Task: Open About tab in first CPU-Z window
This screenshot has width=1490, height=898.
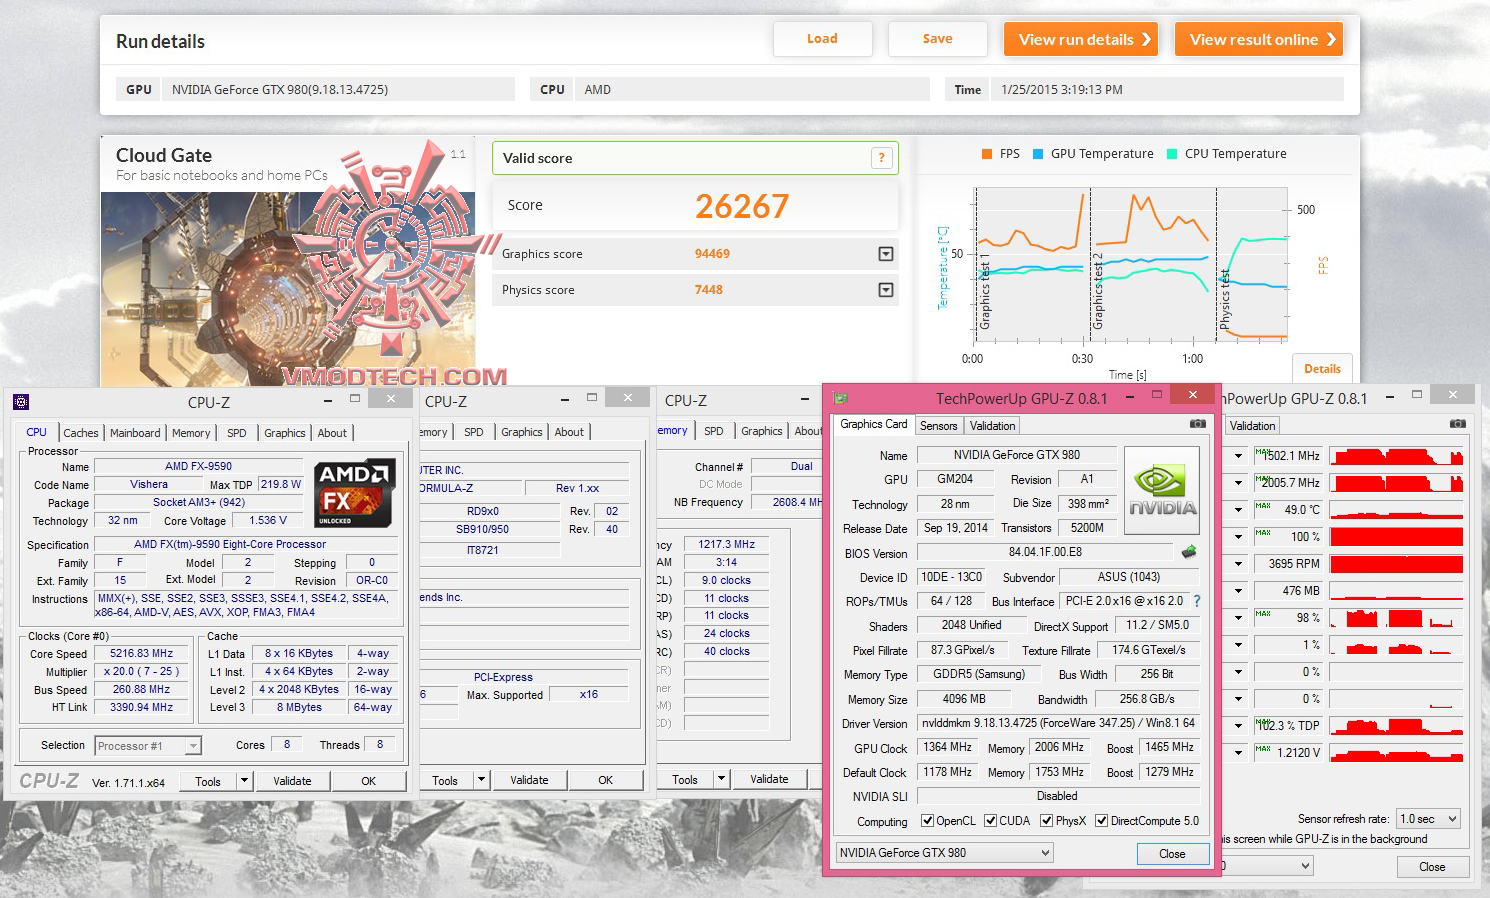Action: pos(332,433)
